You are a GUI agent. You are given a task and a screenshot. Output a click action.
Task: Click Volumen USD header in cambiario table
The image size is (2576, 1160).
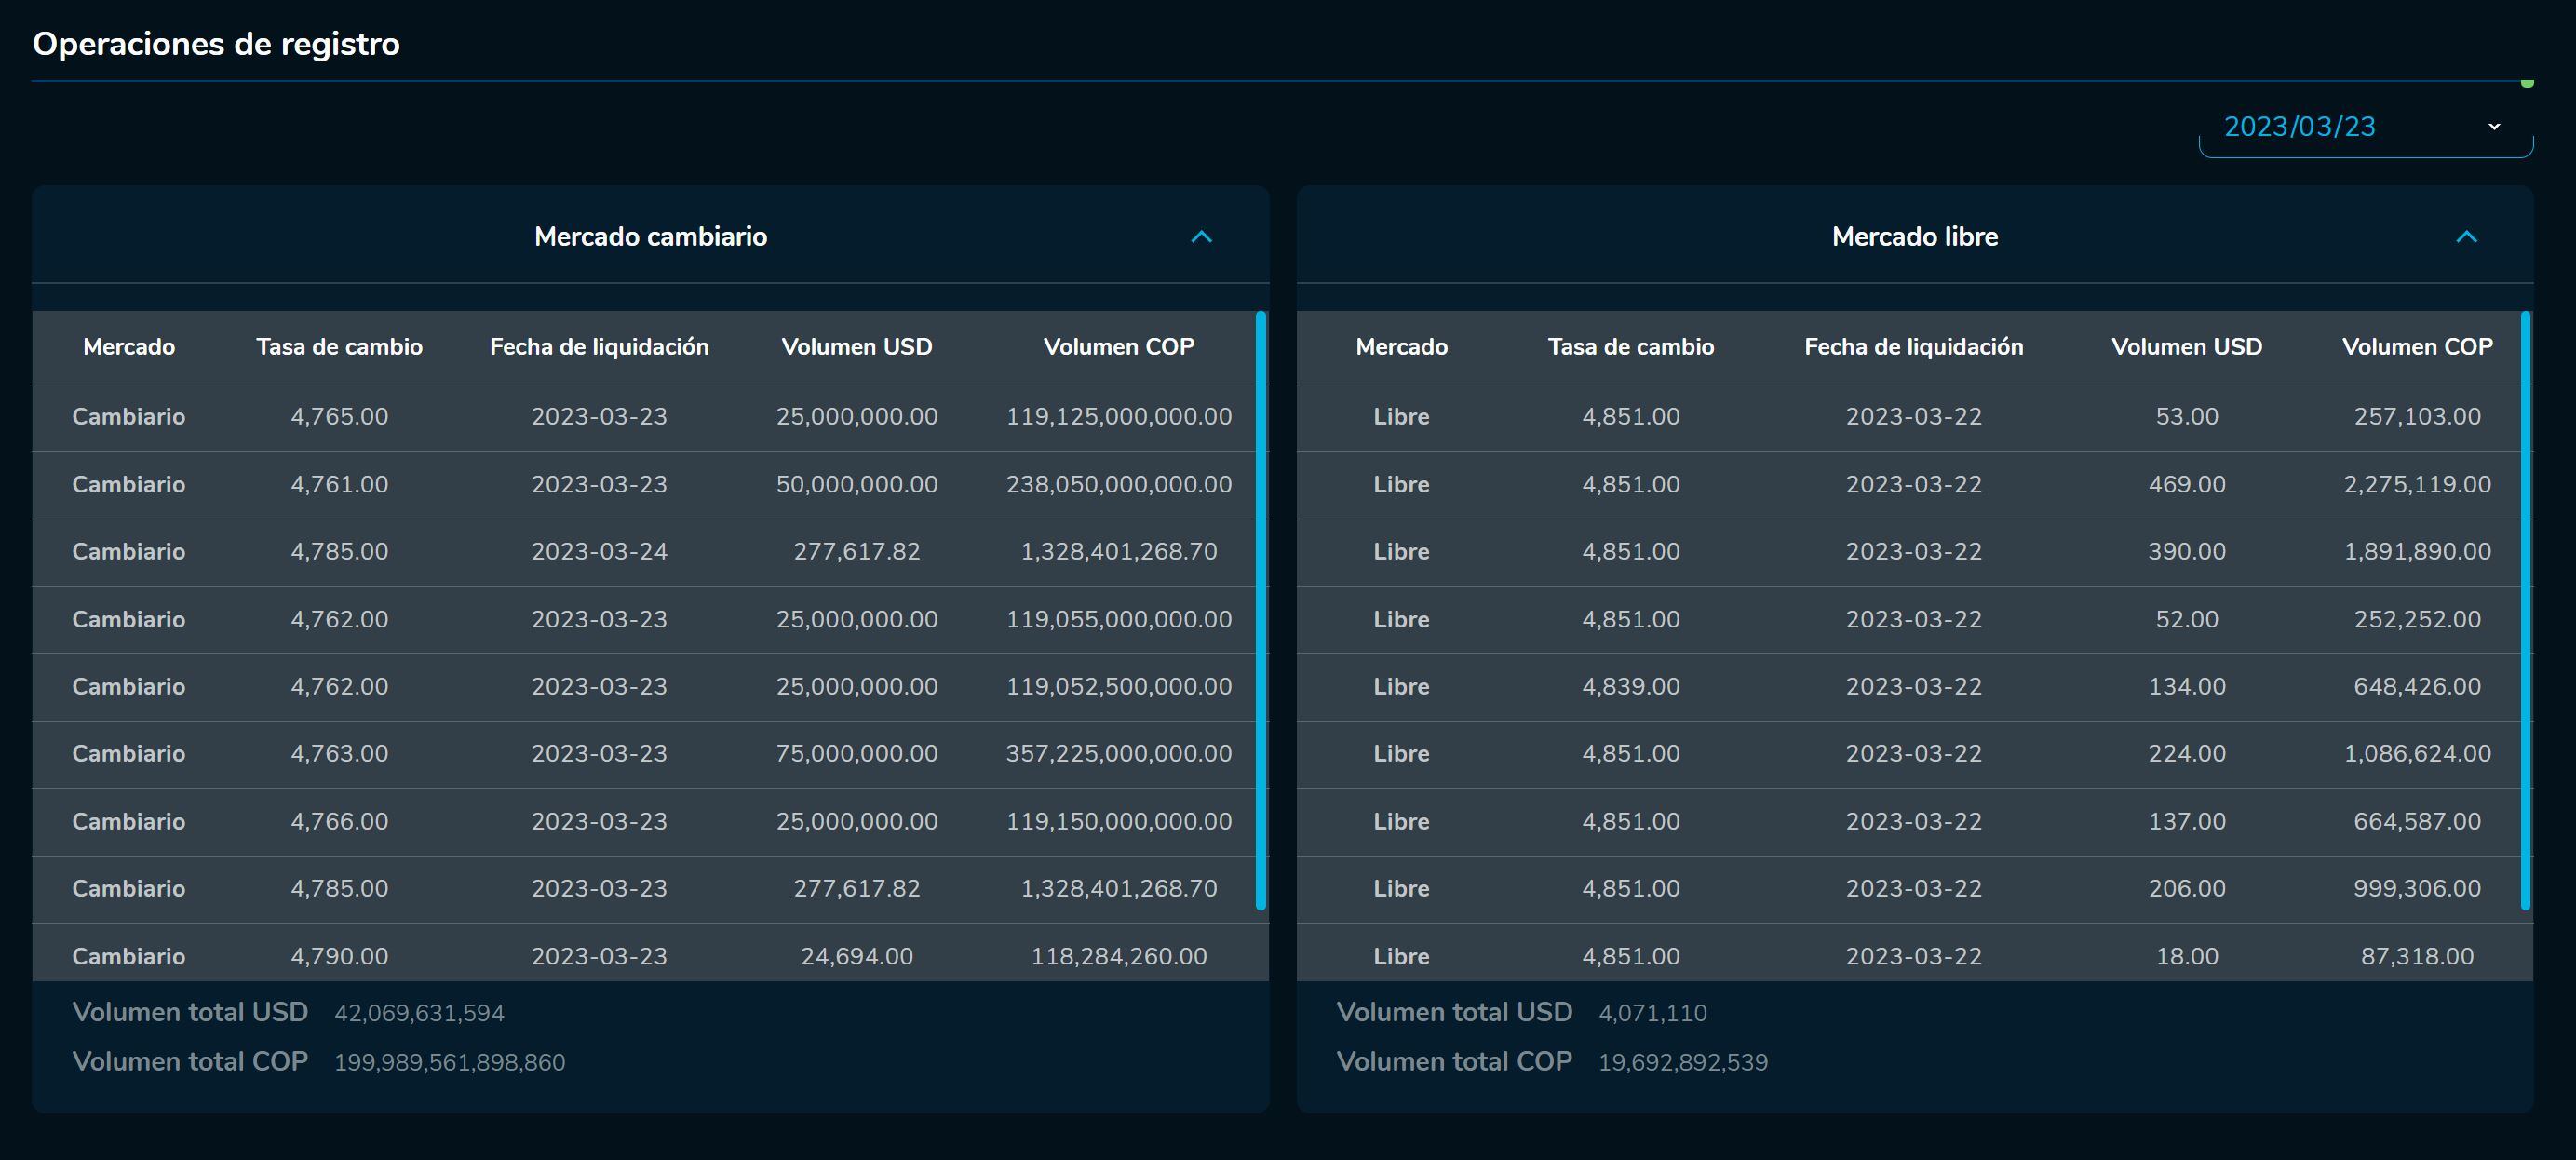click(856, 347)
